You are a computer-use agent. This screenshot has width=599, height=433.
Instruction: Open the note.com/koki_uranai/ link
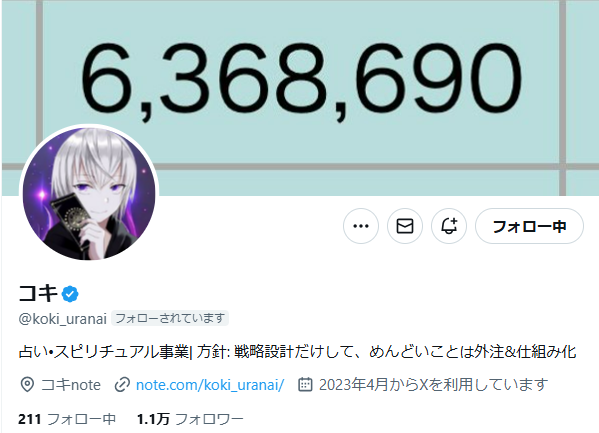(210, 385)
